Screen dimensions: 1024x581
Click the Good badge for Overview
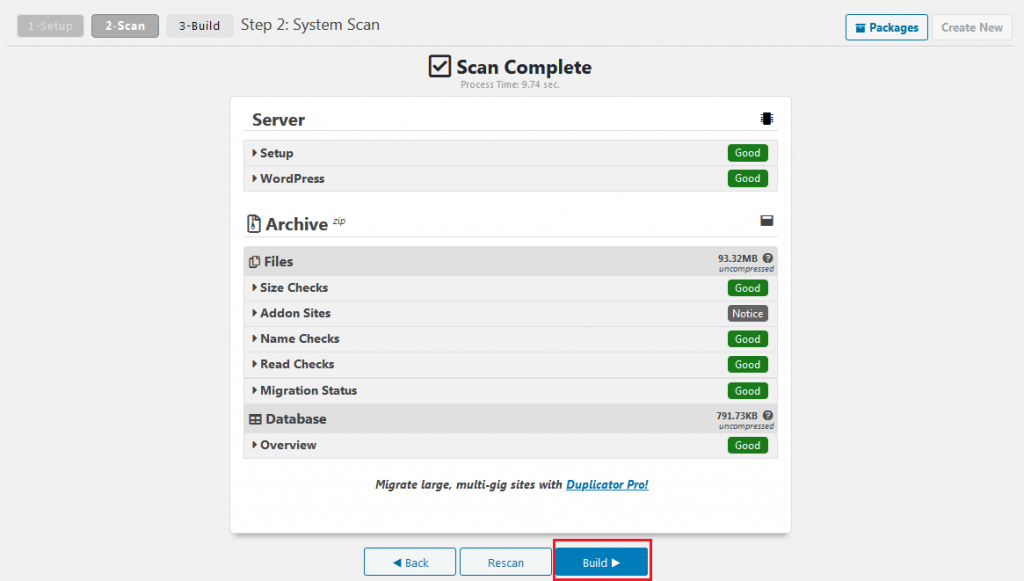(748, 445)
